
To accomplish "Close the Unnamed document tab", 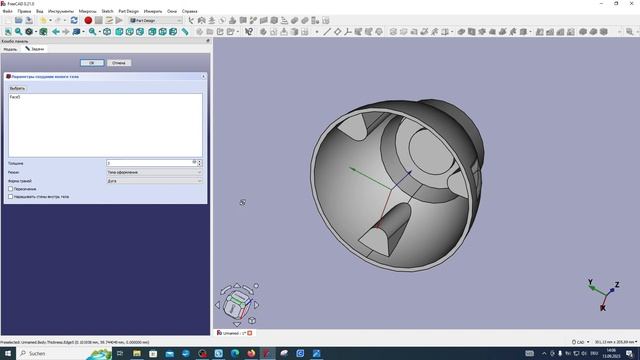I will 250,333.
